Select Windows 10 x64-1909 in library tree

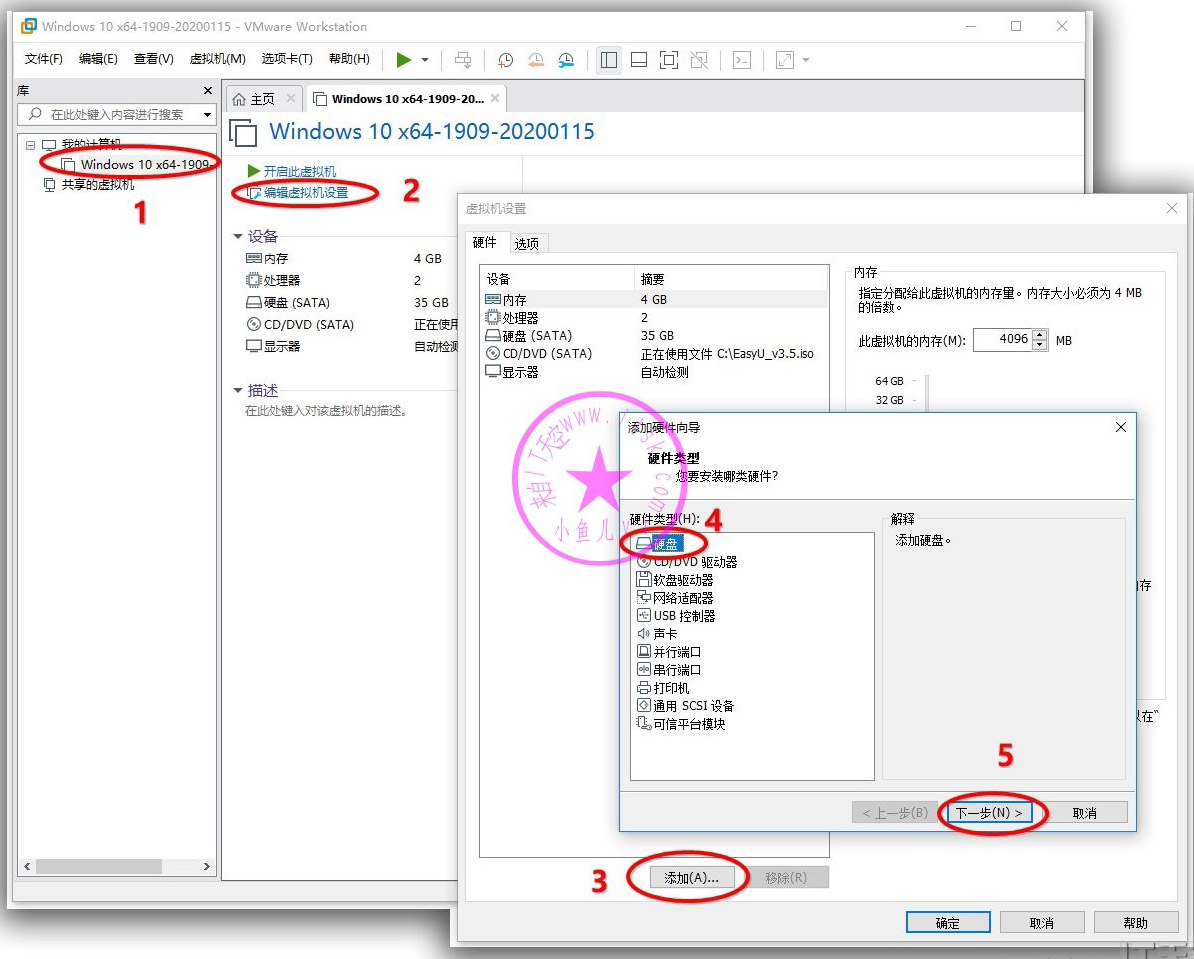(136, 164)
